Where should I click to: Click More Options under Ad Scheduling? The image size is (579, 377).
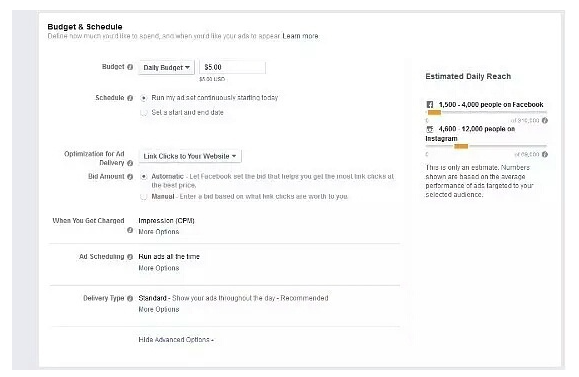click(159, 268)
